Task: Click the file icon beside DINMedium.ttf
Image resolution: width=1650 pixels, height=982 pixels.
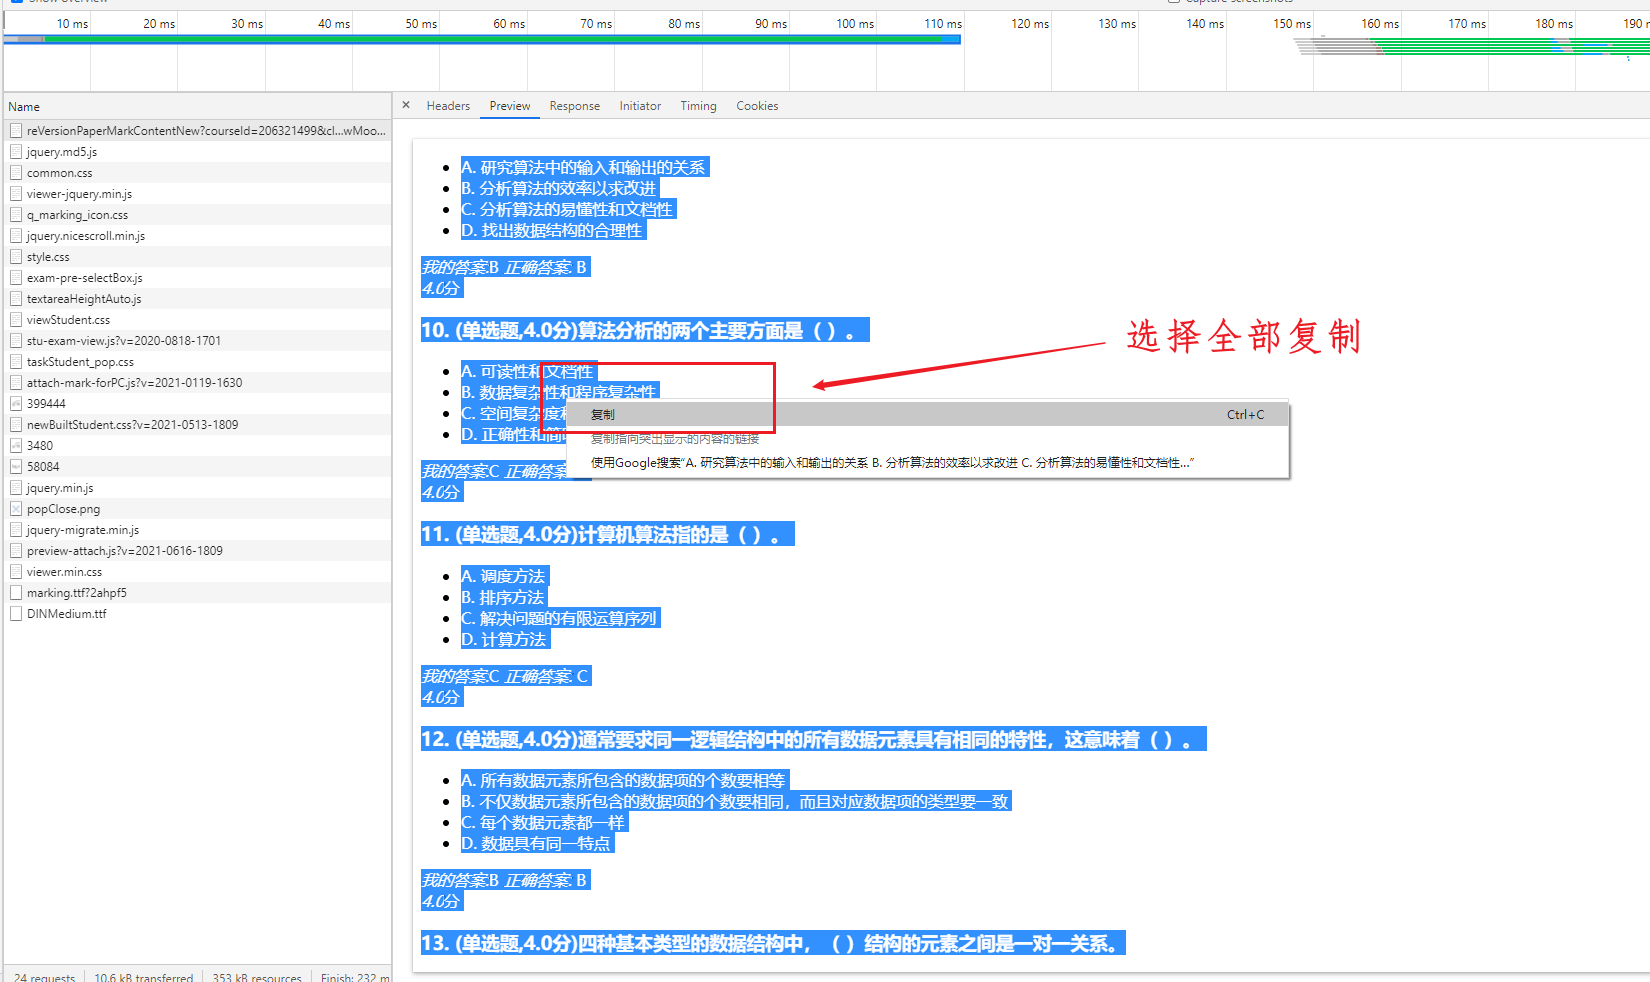Action: [x=16, y=614]
